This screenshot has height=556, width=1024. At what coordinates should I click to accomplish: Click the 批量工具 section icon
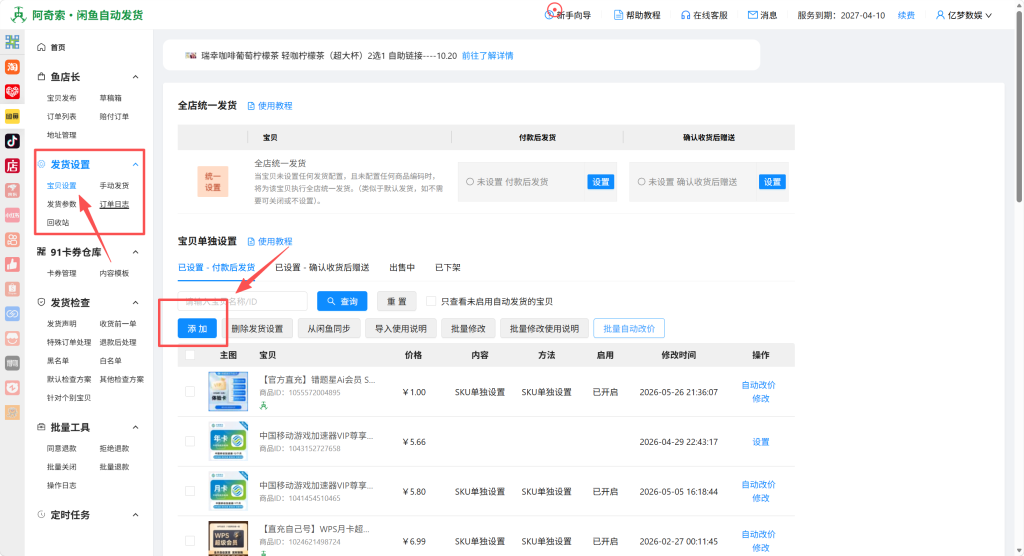[x=41, y=427]
